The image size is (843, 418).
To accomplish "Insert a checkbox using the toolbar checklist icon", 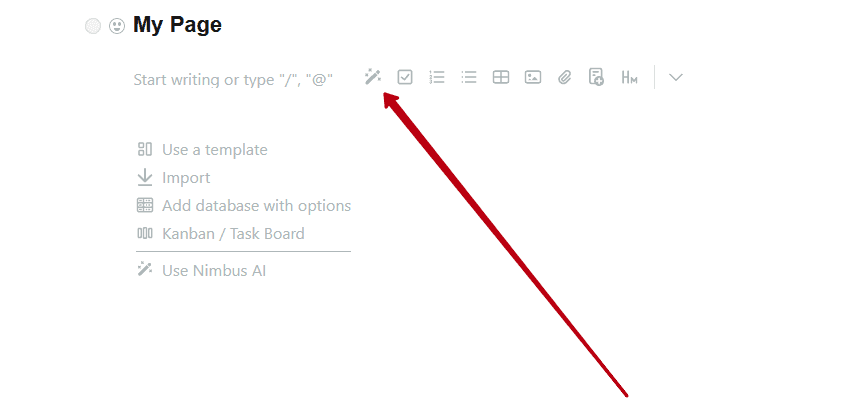I will click(x=405, y=77).
